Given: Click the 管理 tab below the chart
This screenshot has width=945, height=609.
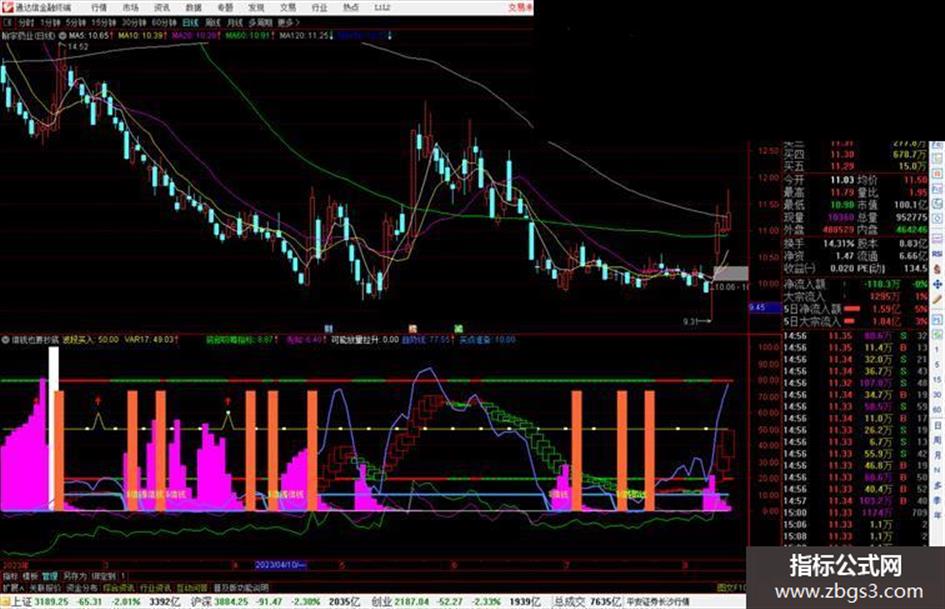Looking at the screenshot, I should coord(50,576).
